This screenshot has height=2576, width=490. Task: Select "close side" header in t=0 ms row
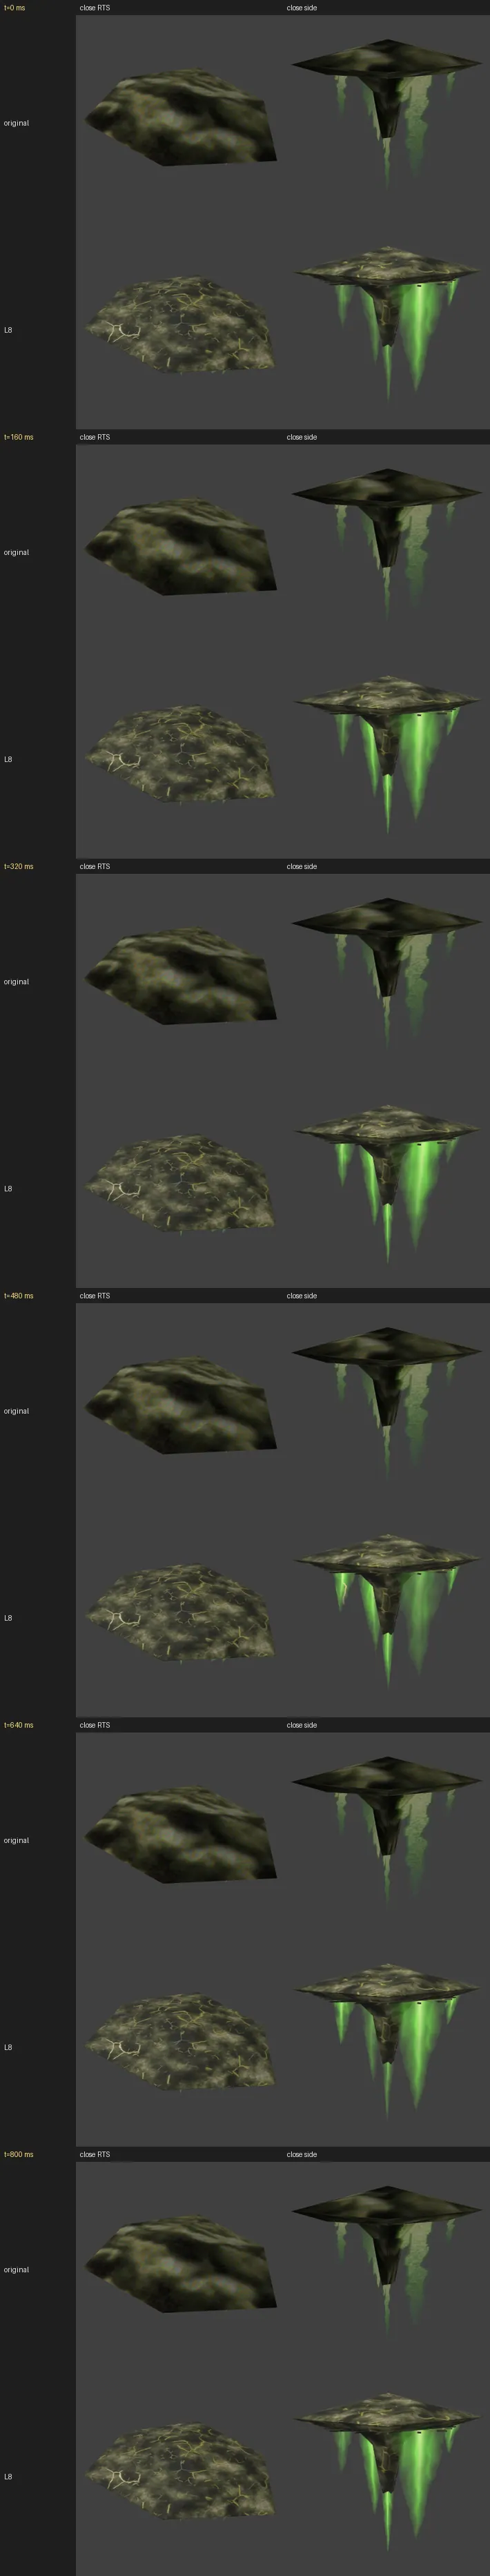click(x=302, y=8)
